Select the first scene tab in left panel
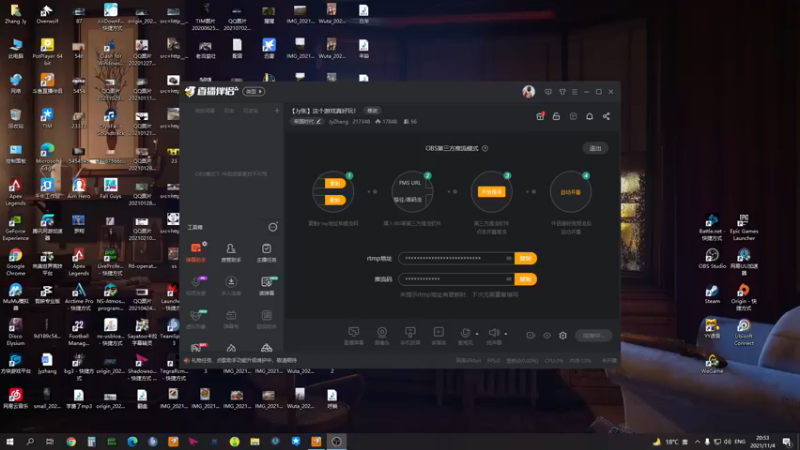This screenshot has width=800, height=450. pyautogui.click(x=205, y=111)
